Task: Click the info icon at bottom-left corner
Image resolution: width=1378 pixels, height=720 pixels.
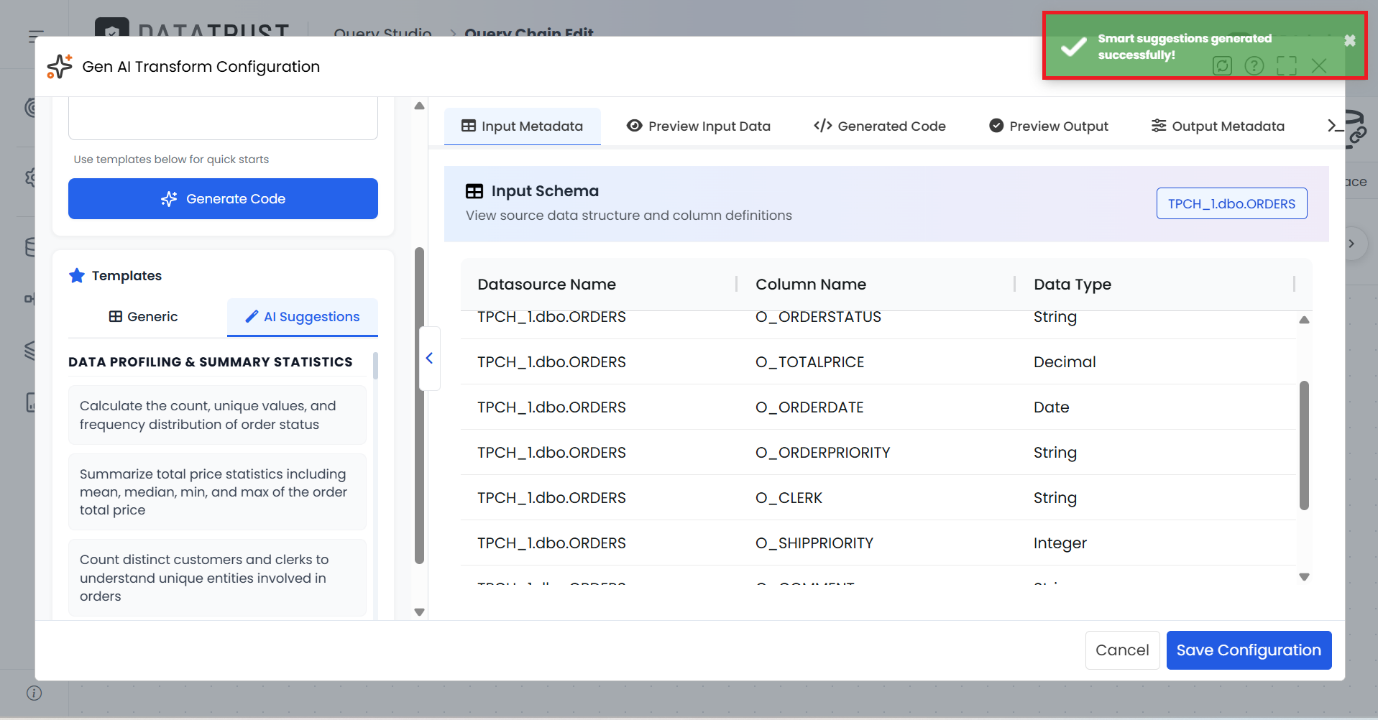Action: point(34,693)
